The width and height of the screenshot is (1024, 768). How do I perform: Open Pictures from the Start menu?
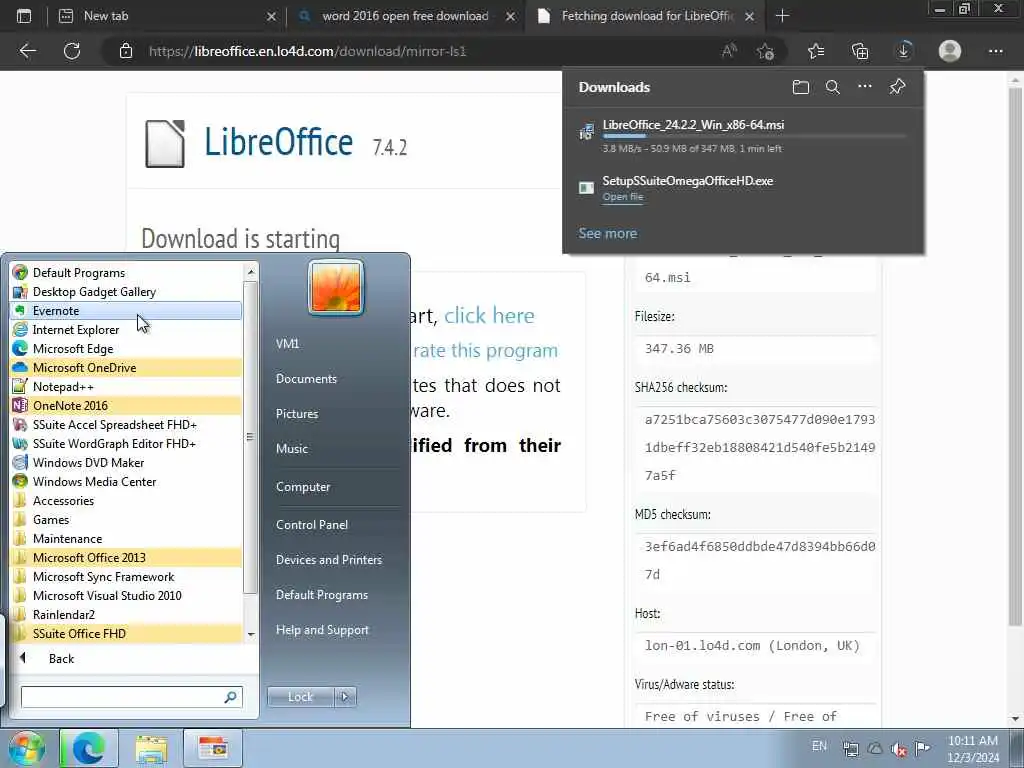(297, 414)
